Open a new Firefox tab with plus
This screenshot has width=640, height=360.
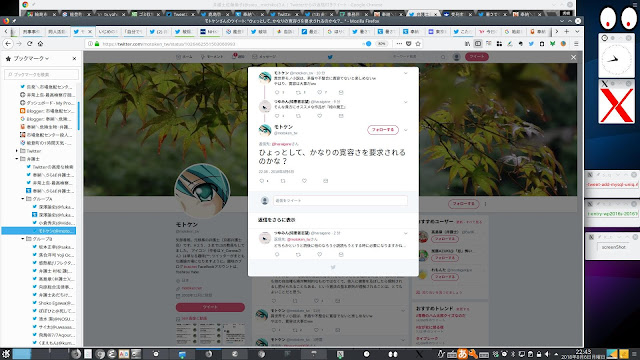coord(567,31)
